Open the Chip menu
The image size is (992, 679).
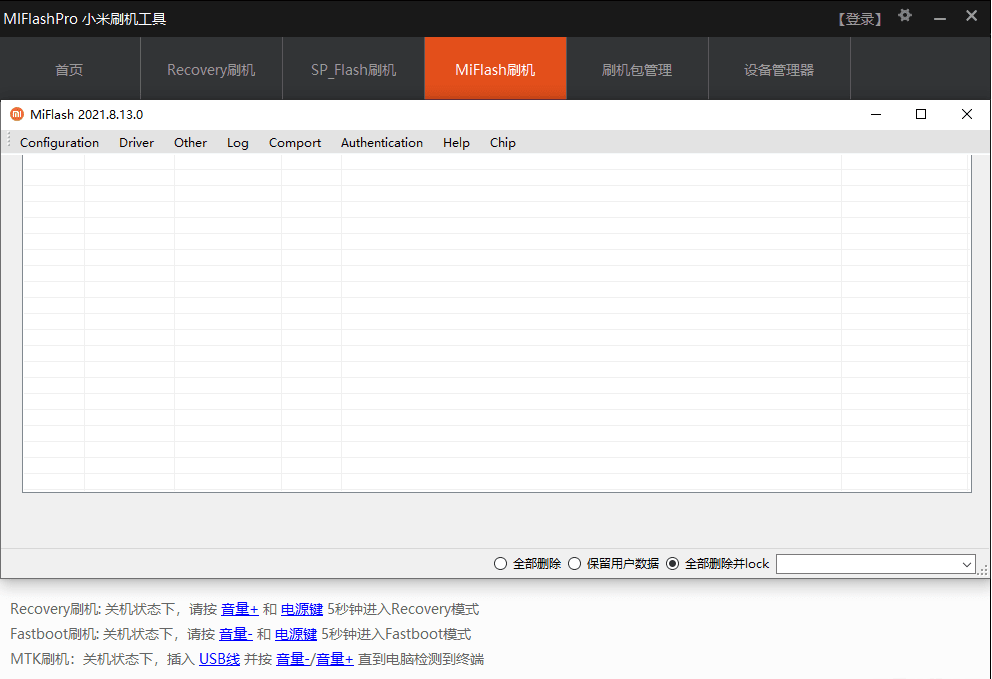[502, 142]
